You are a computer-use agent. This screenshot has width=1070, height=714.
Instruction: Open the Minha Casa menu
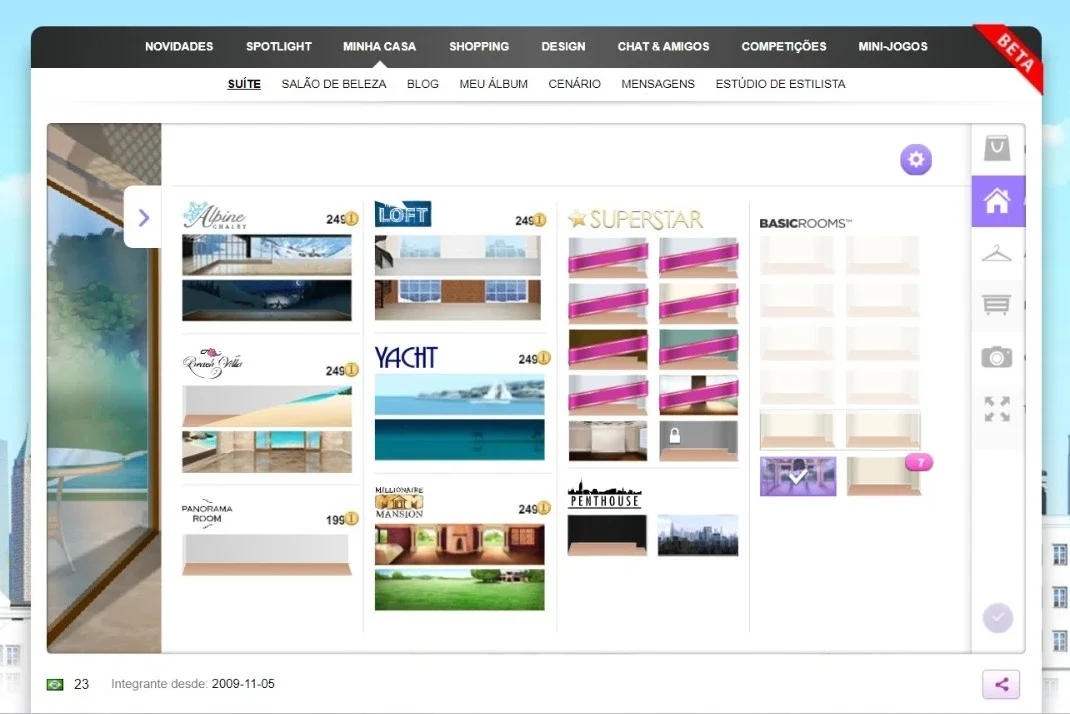coord(379,46)
